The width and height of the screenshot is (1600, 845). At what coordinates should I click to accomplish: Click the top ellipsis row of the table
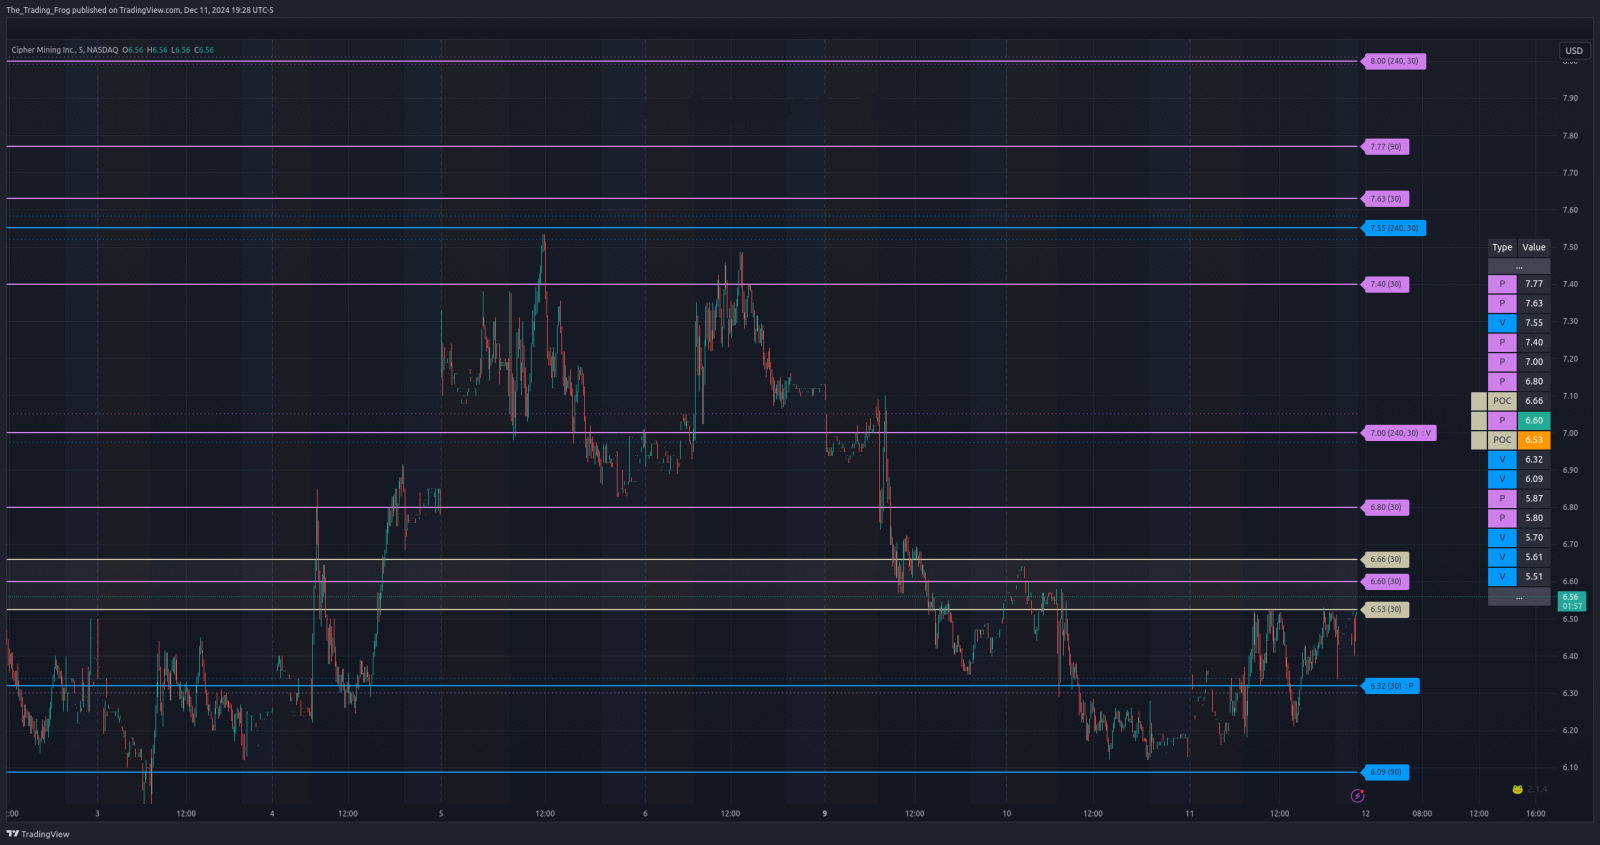(1519, 266)
